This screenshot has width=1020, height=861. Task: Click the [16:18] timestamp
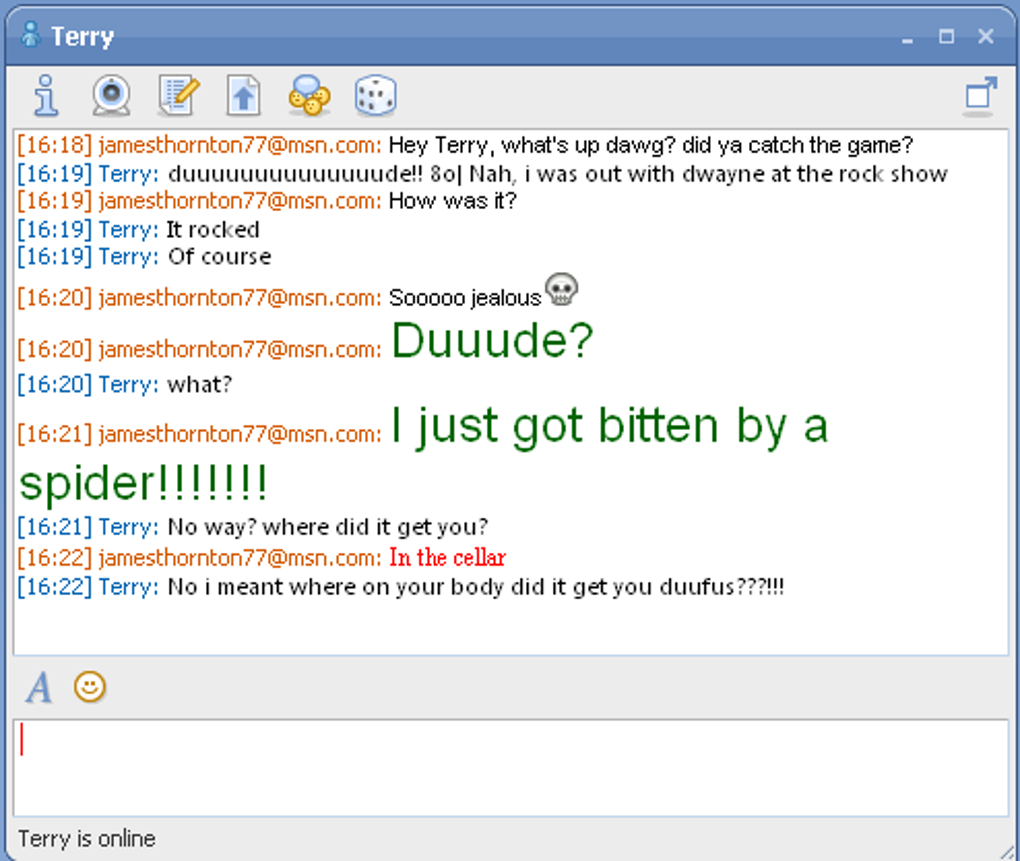(55, 145)
